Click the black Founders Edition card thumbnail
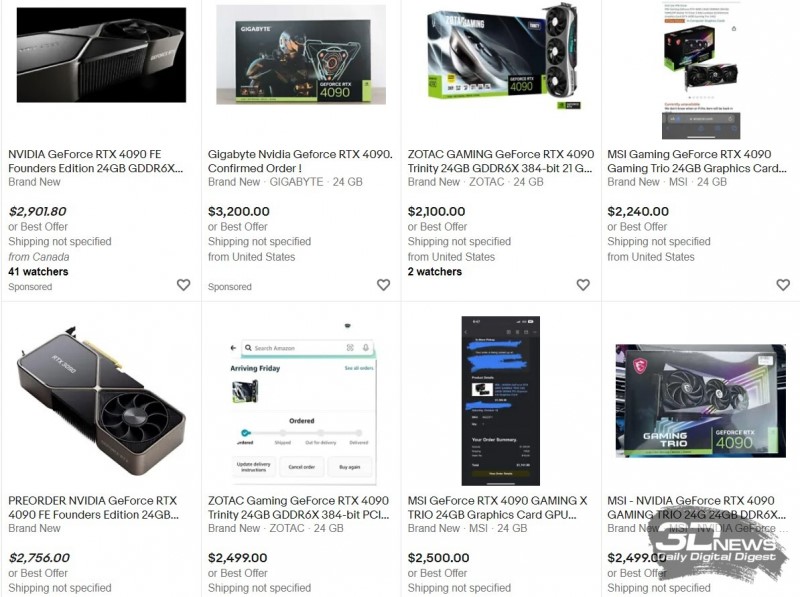Image resolution: width=800 pixels, height=597 pixels. [102, 55]
